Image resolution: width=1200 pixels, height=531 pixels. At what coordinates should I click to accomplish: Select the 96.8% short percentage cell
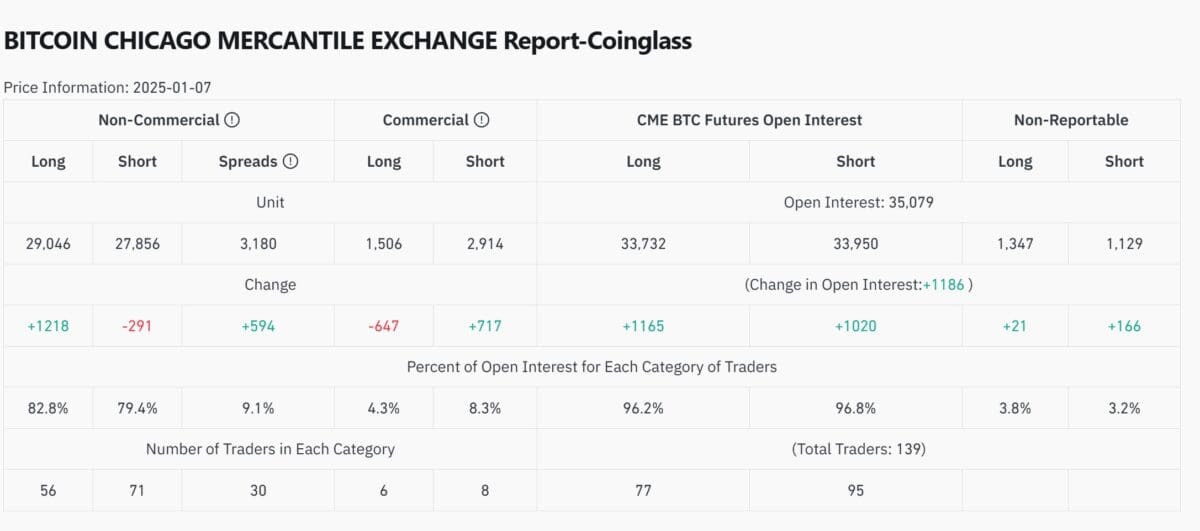point(855,408)
